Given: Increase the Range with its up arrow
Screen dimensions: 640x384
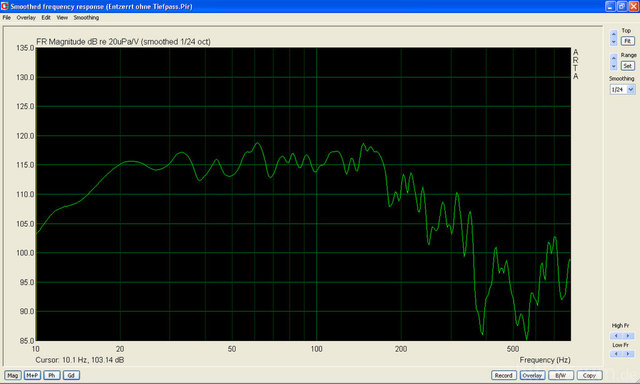Looking at the screenshot, I should click(613, 58).
